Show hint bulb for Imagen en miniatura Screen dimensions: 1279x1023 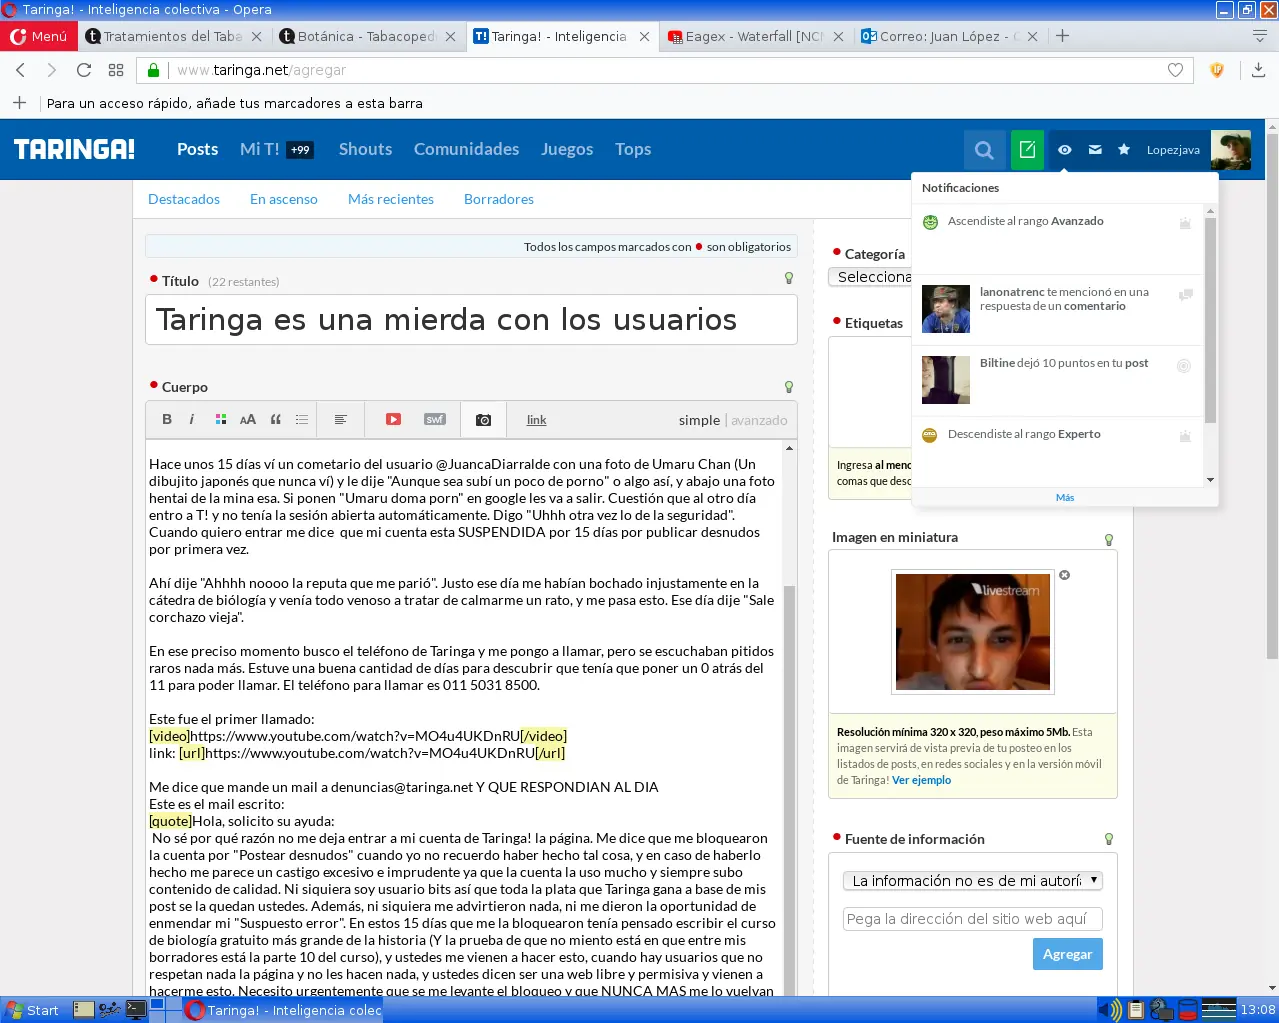(1109, 540)
